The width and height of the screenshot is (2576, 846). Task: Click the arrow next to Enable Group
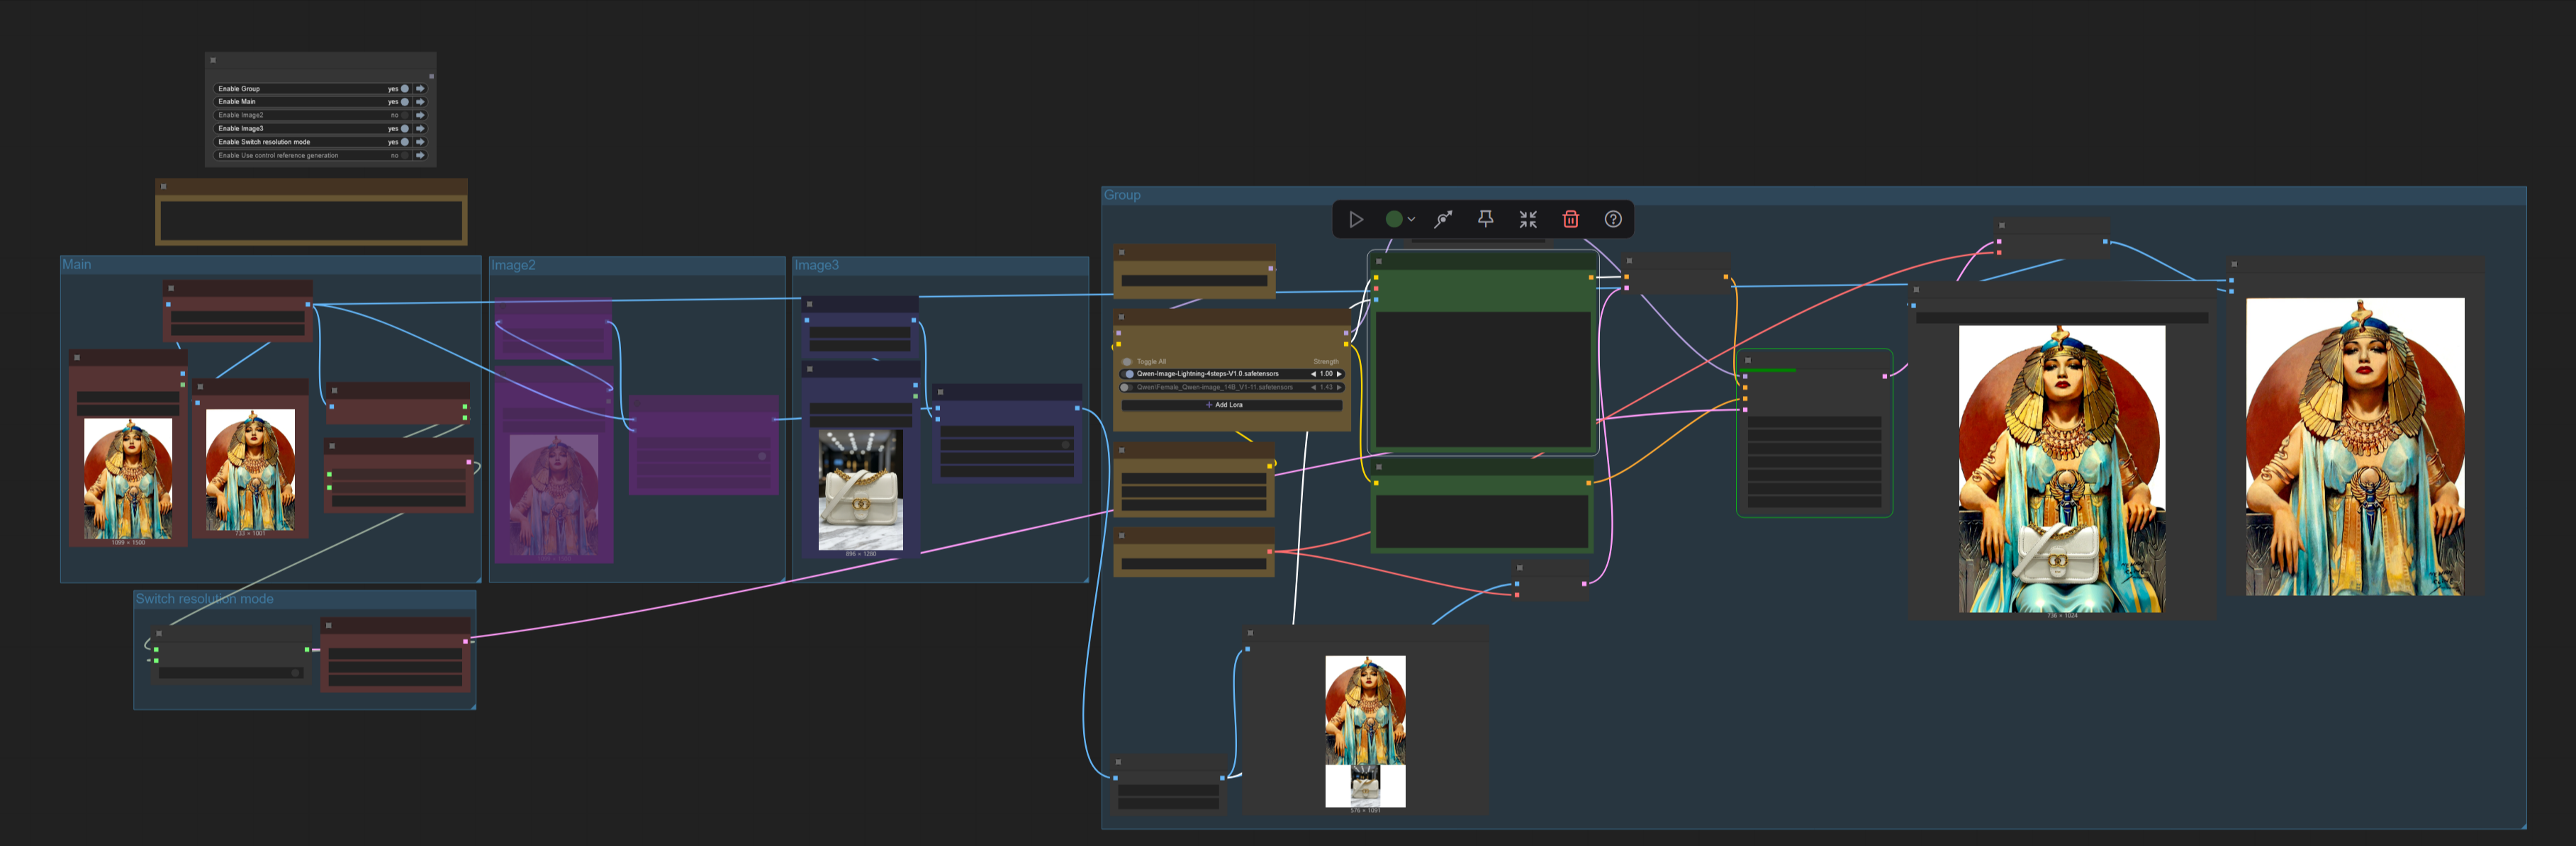(x=420, y=88)
